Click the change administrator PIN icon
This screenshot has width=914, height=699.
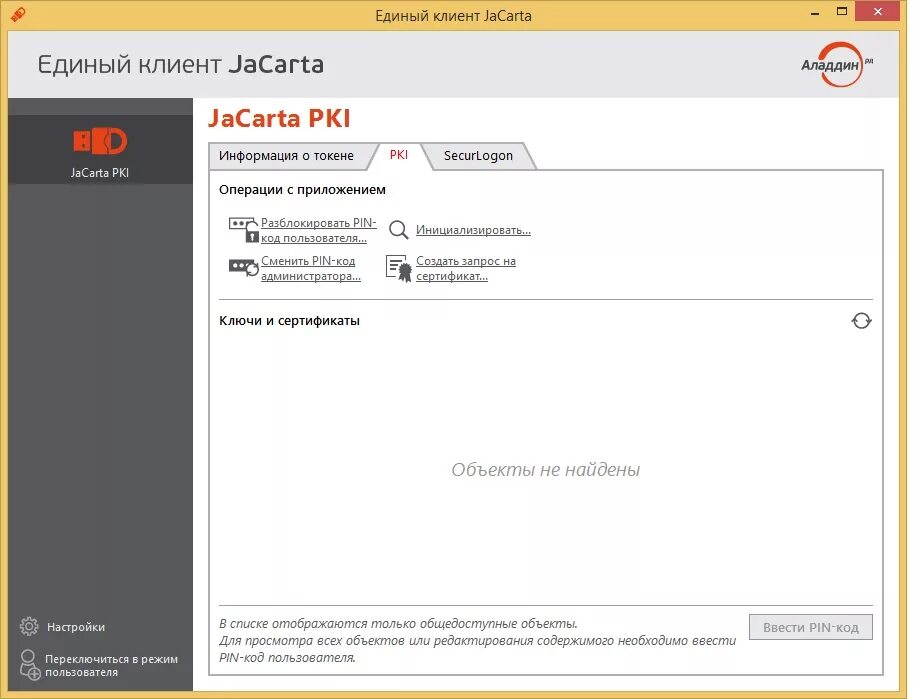(243, 268)
